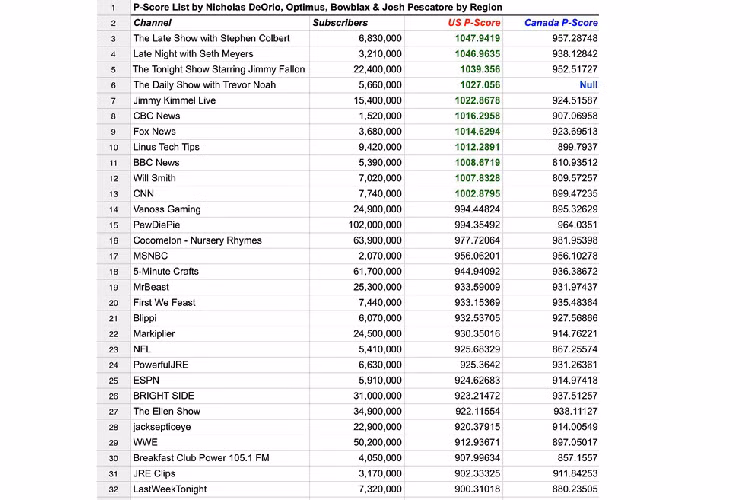Viewport: 750px width, 500px height.
Task: Click row number 14 header
Action: click(114, 209)
